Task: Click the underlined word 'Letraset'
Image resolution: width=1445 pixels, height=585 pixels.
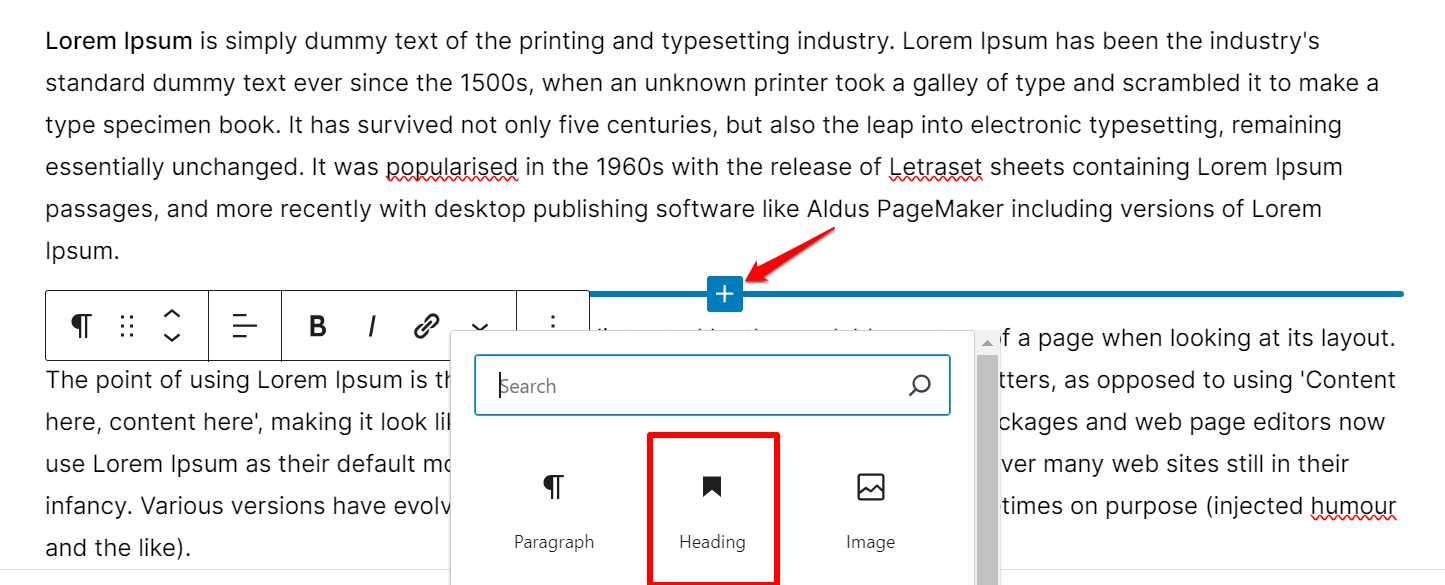Action: tap(936, 167)
